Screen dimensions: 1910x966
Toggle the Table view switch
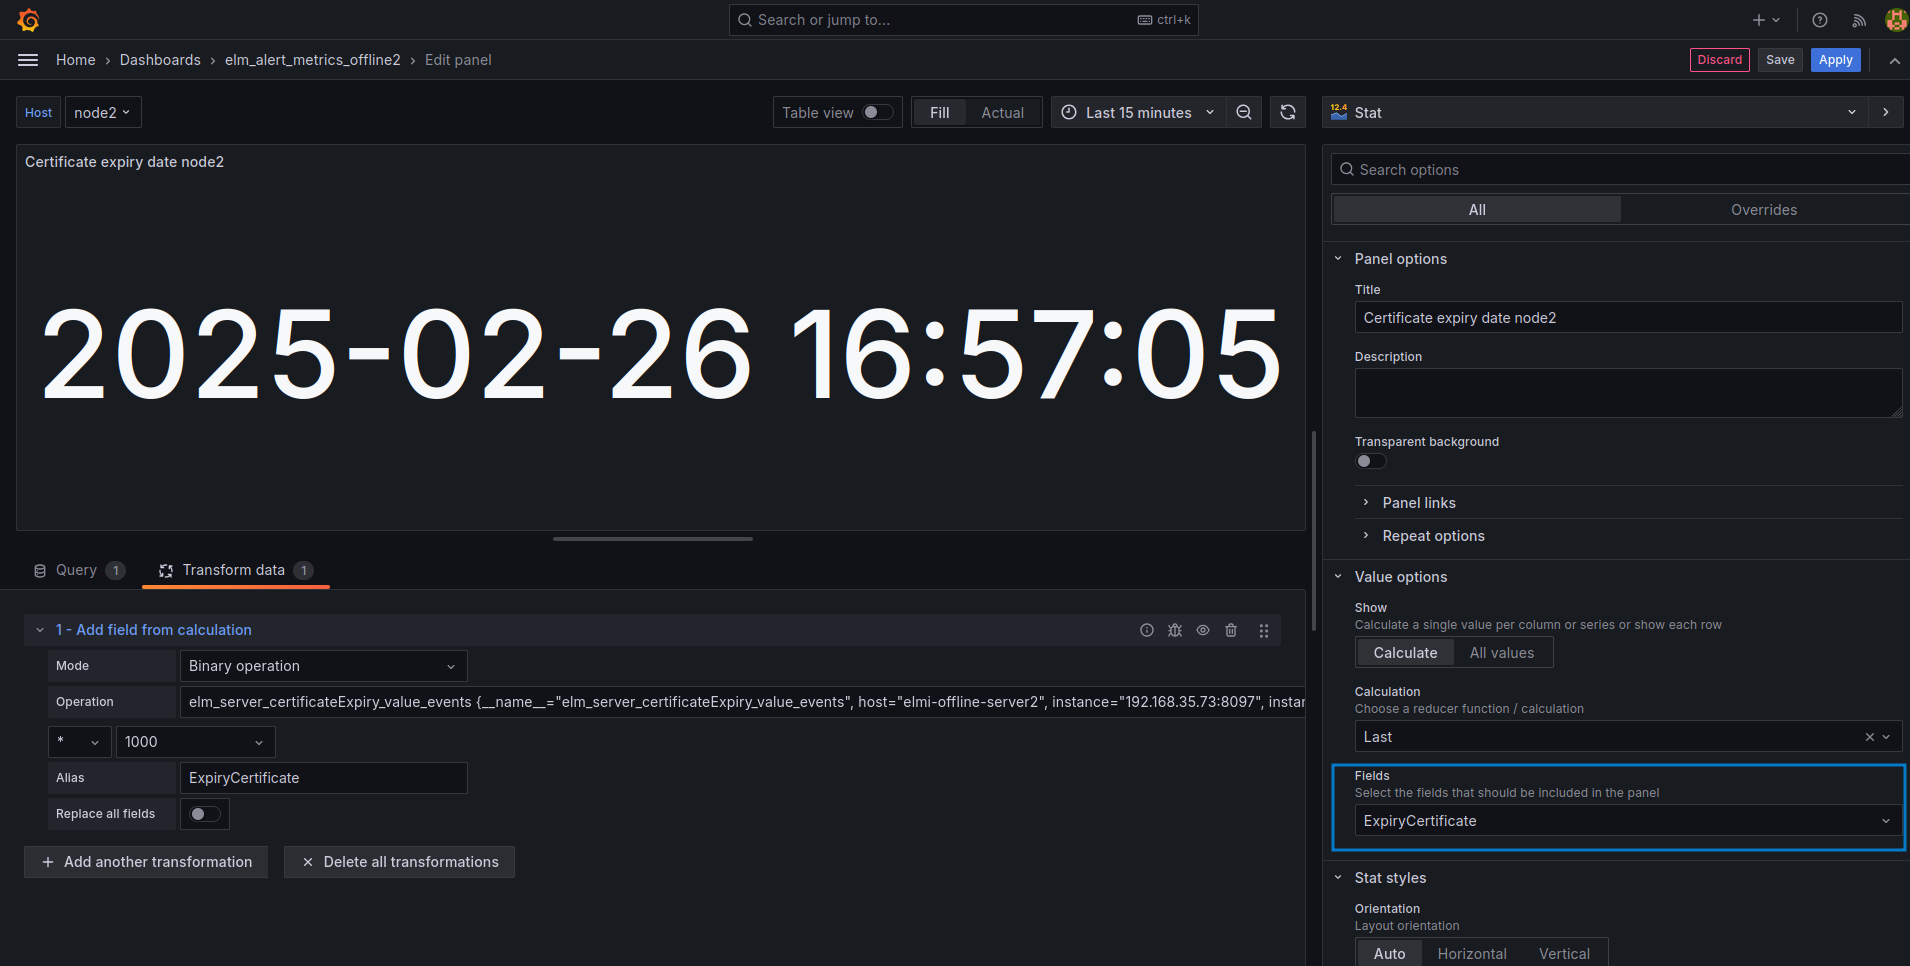pyautogui.click(x=878, y=112)
